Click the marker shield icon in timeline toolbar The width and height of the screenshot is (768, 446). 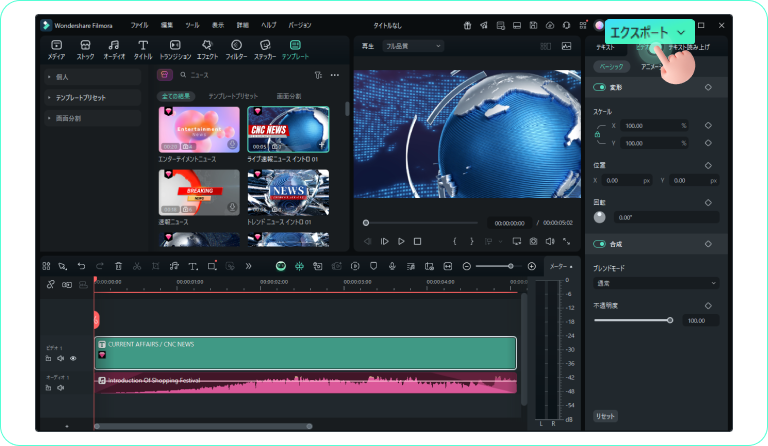(x=374, y=266)
